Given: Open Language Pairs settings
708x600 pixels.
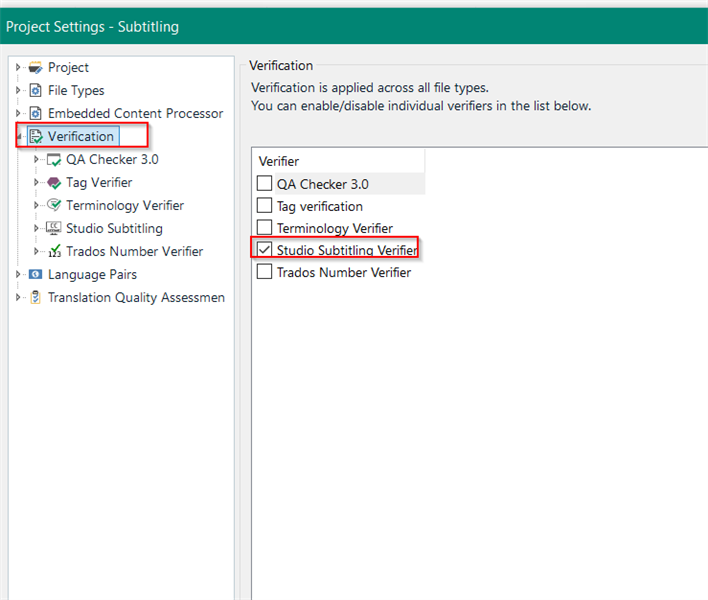Looking at the screenshot, I should pyautogui.click(x=92, y=274).
